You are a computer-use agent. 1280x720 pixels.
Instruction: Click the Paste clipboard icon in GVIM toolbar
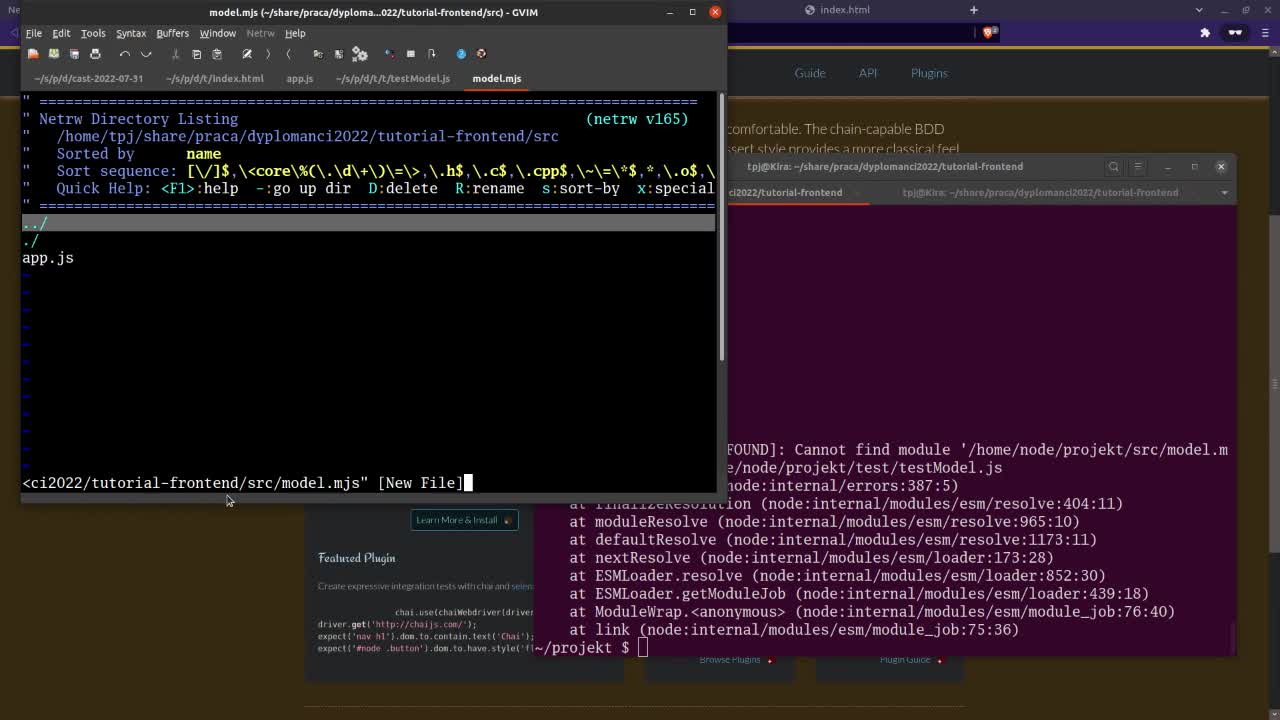(x=217, y=54)
